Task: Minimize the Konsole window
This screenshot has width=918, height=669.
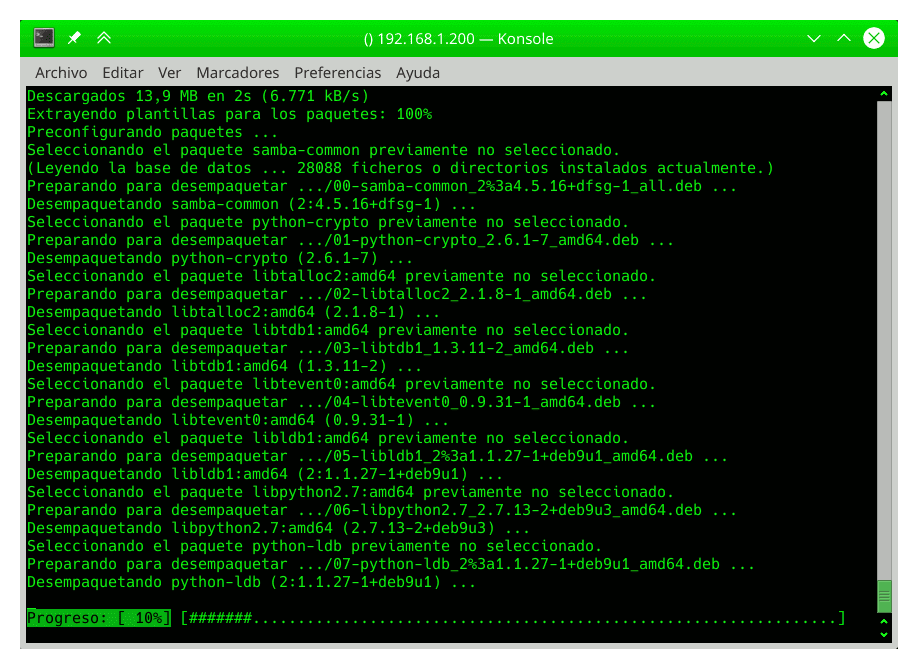Action: pos(814,39)
